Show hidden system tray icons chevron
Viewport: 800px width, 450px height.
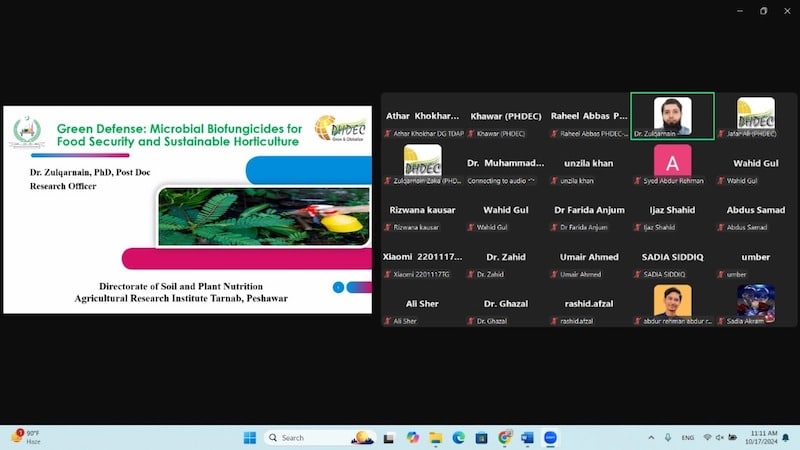pyautogui.click(x=650, y=438)
